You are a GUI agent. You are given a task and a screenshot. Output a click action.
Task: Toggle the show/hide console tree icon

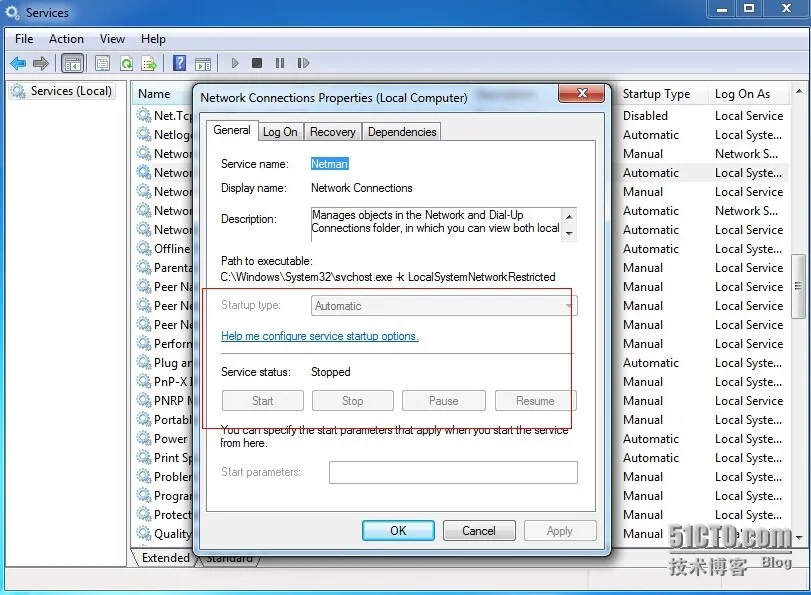tap(72, 63)
